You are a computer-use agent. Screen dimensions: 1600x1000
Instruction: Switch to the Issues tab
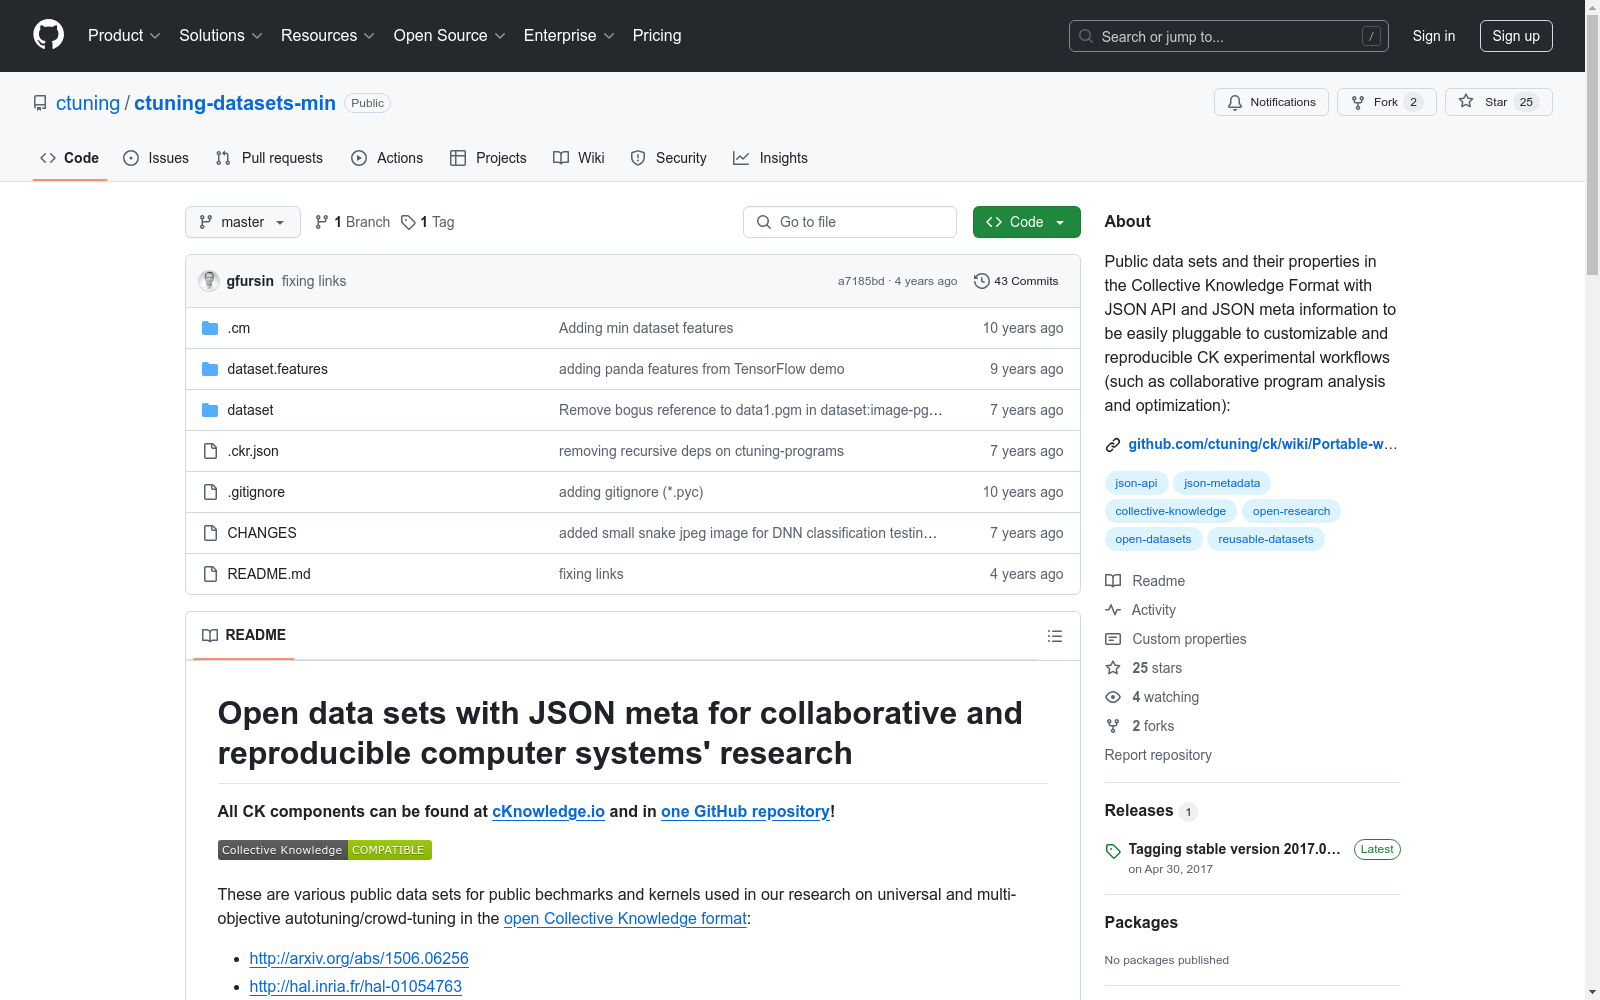pyautogui.click(x=156, y=158)
